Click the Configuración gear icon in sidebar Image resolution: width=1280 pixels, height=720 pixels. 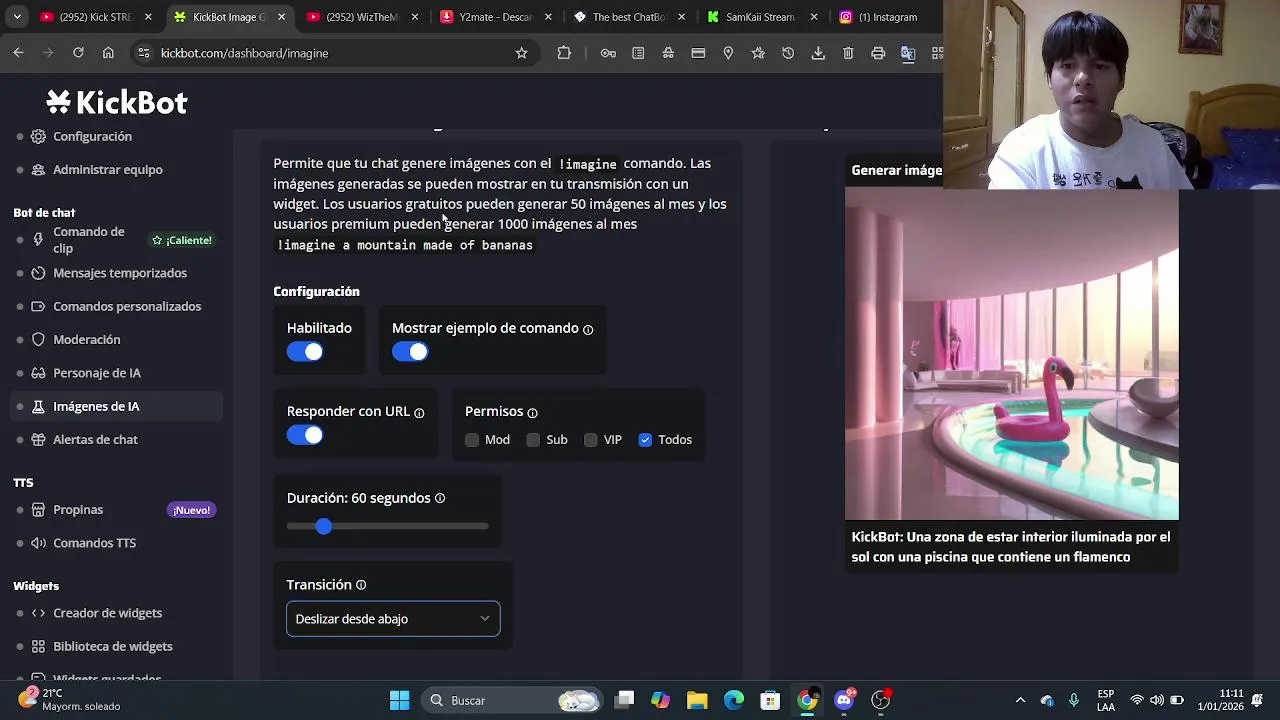(x=38, y=136)
